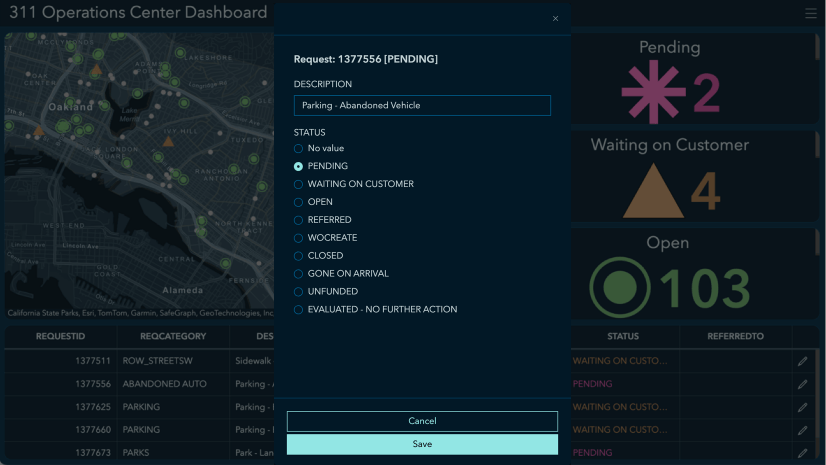Sort by the REQUESTID column header
Viewport: 826px width, 465px height.
tap(61, 337)
